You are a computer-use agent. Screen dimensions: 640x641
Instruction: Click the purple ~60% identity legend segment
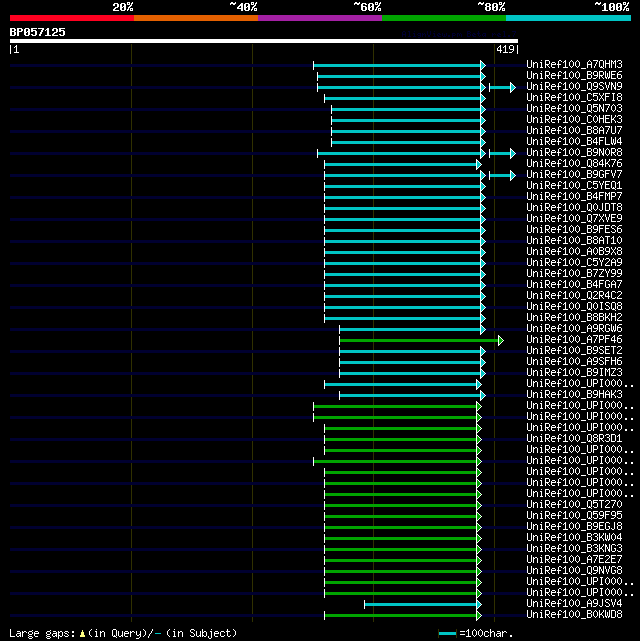(320, 18)
